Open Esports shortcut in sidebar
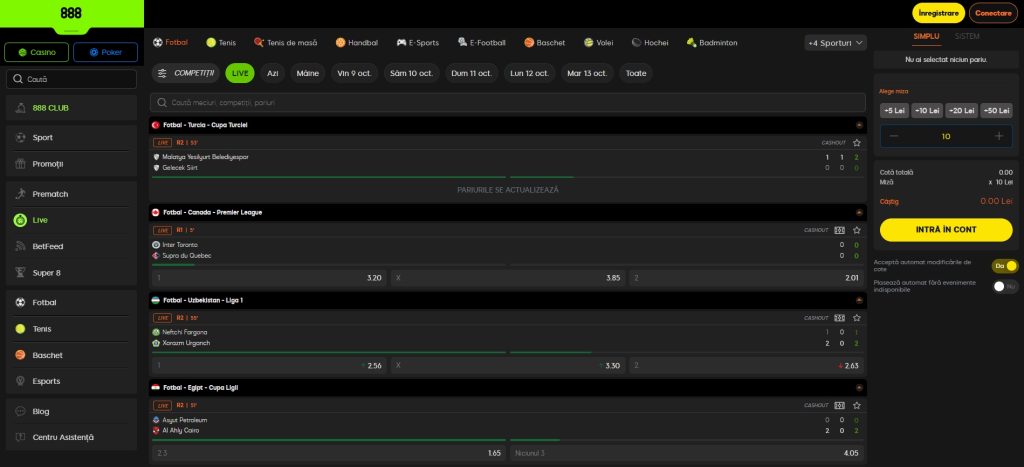The height and width of the screenshot is (467, 1024). [72, 381]
